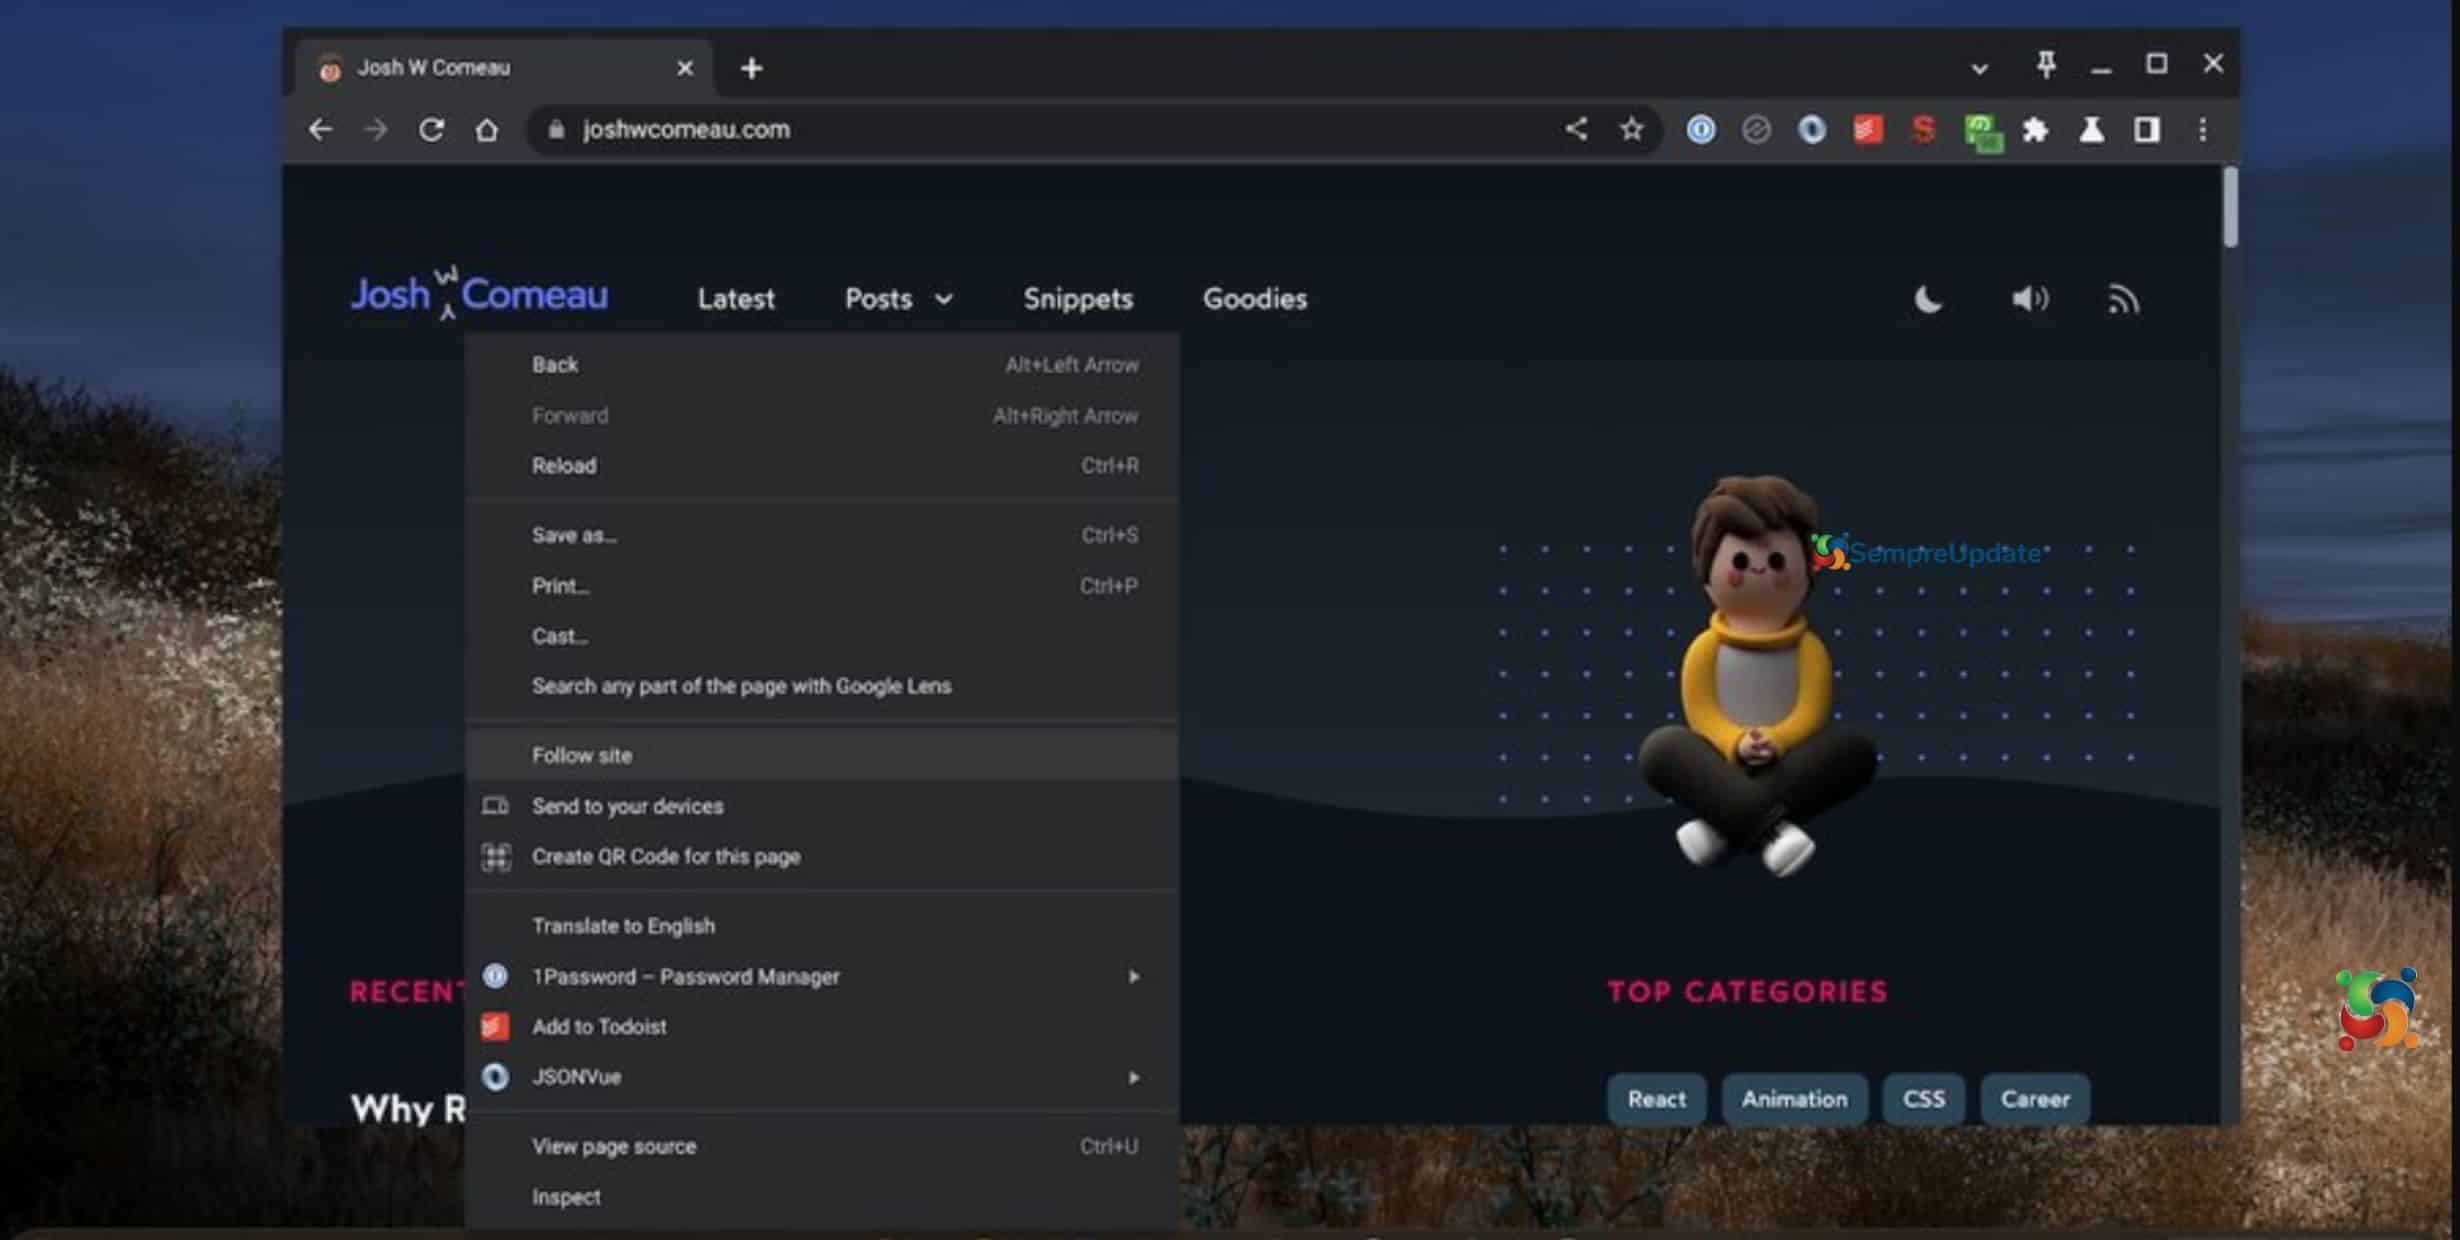Image resolution: width=2460 pixels, height=1240 pixels.
Task: Expand the 1Password – Password Manager submenu
Action: 821,976
